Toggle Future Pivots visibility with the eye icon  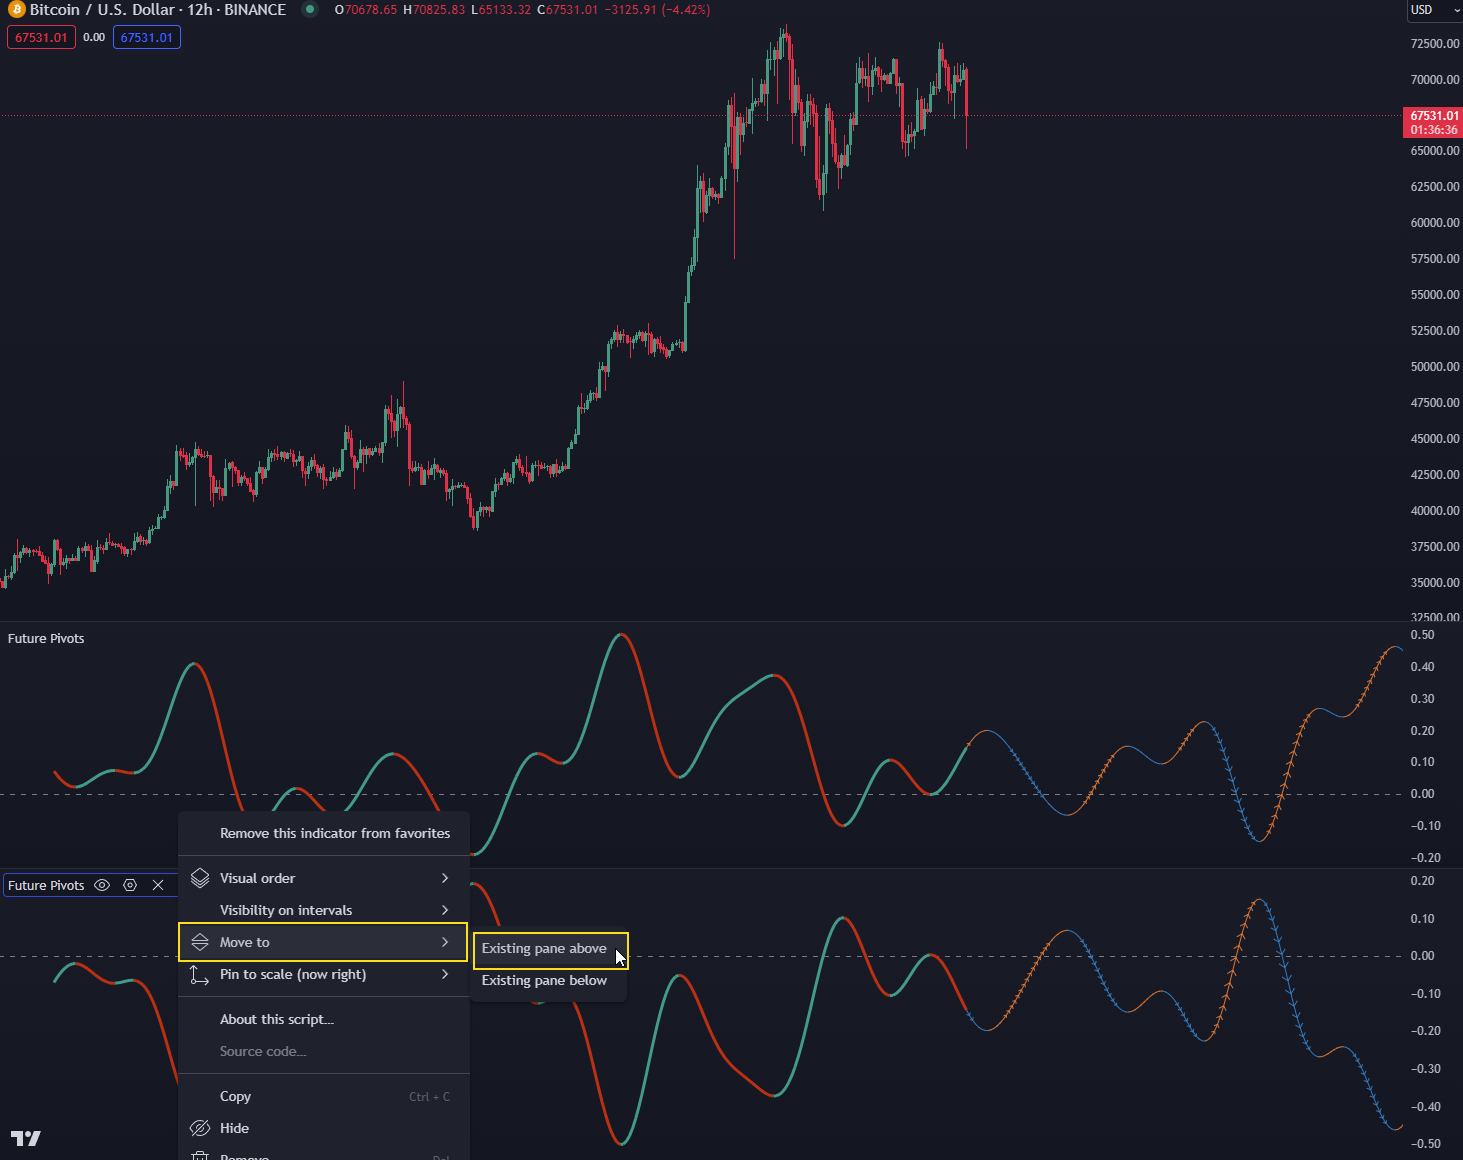click(102, 885)
